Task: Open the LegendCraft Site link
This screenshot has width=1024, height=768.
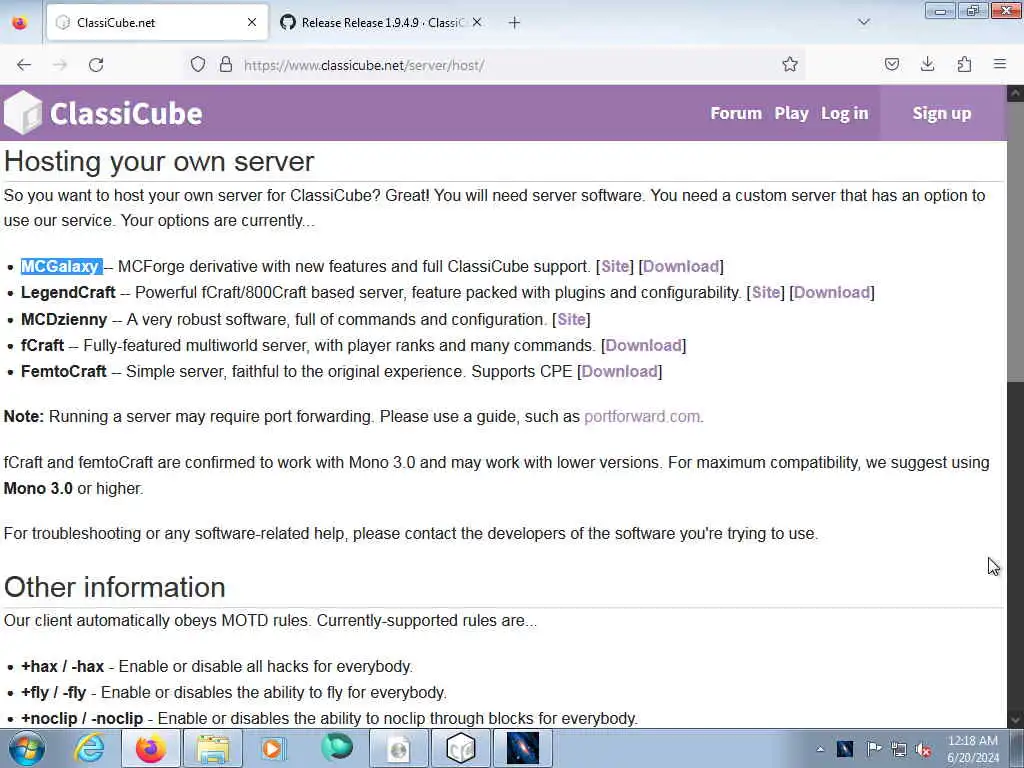Action: pos(765,293)
